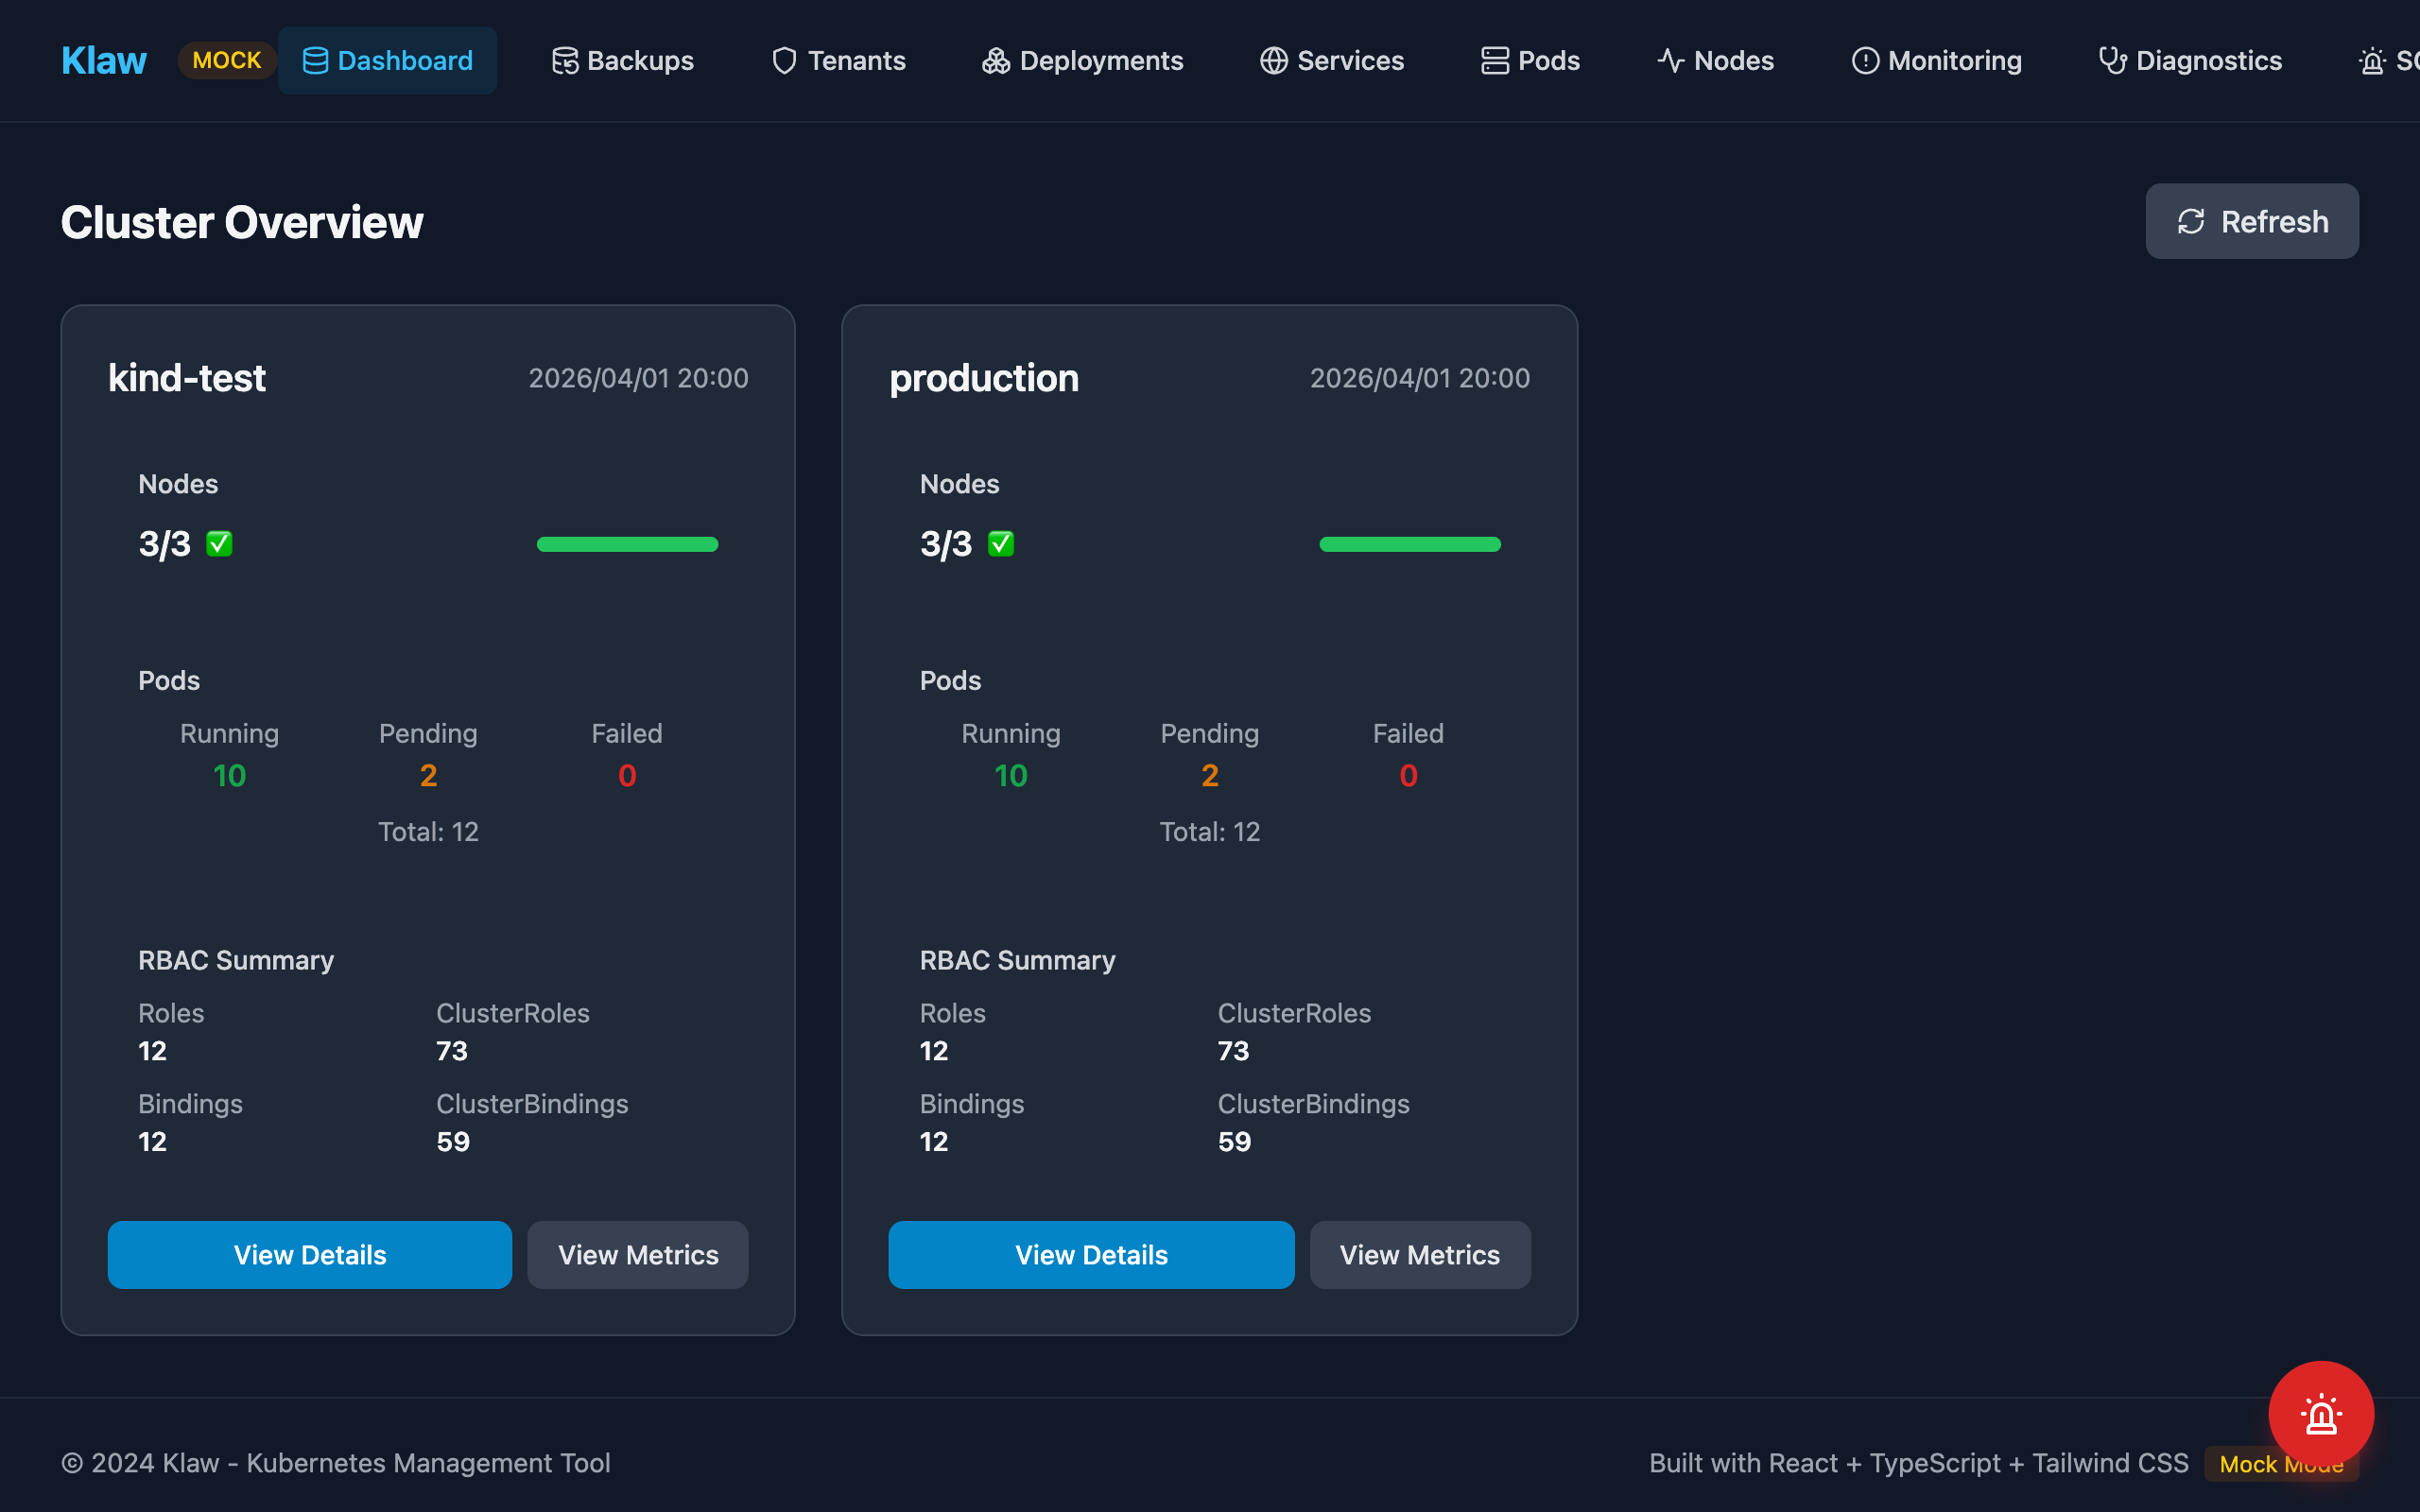Click the circular arrows icon in Refresh
2420x1512 pixels.
[2191, 222]
